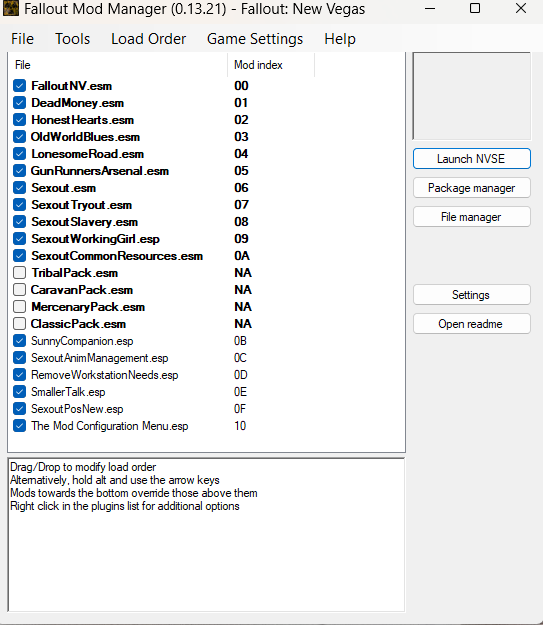Toggle the Sexout.esm checkbox
Screen dimensions: 543x625
coord(20,188)
